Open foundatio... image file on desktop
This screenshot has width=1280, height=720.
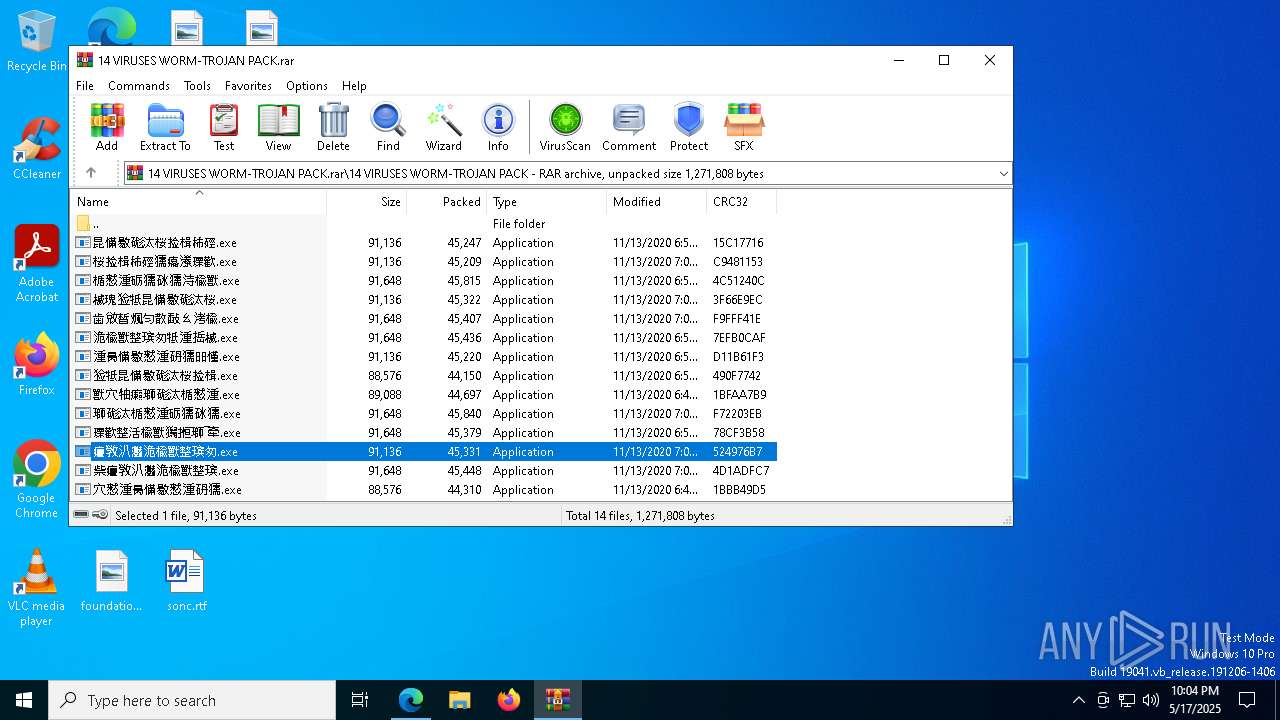point(112,580)
